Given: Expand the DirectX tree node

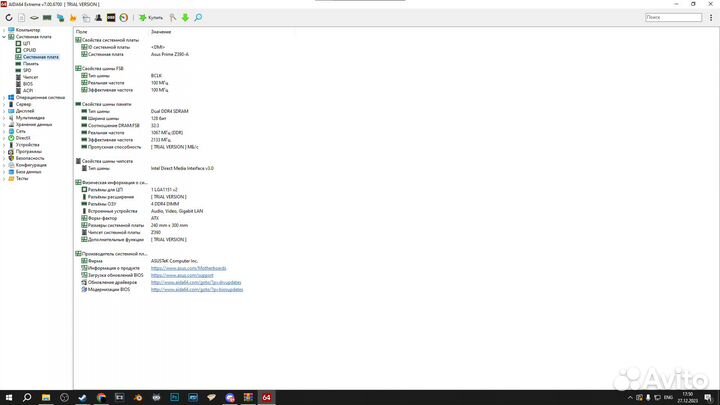Looking at the screenshot, I should pos(4,138).
